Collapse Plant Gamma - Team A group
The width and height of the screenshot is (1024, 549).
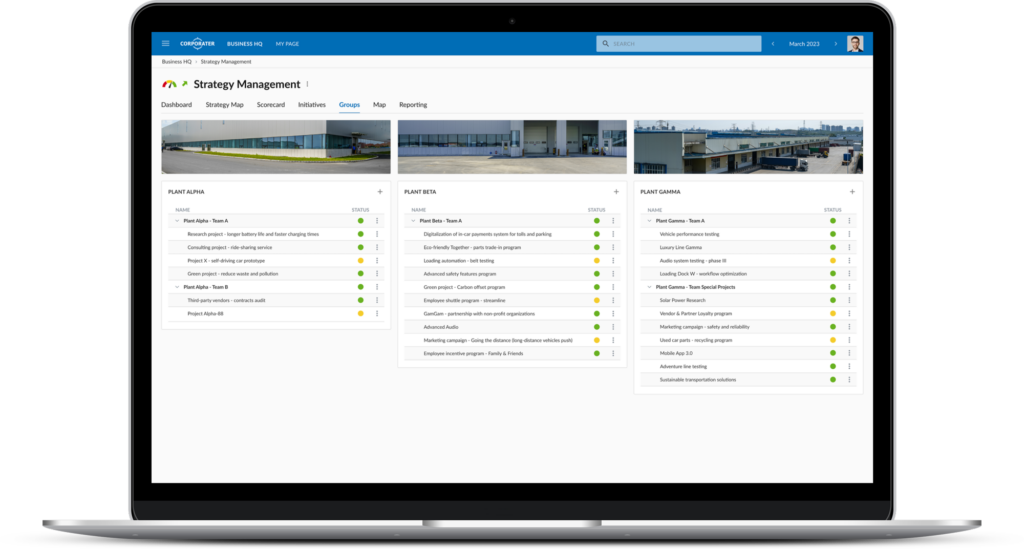[649, 221]
